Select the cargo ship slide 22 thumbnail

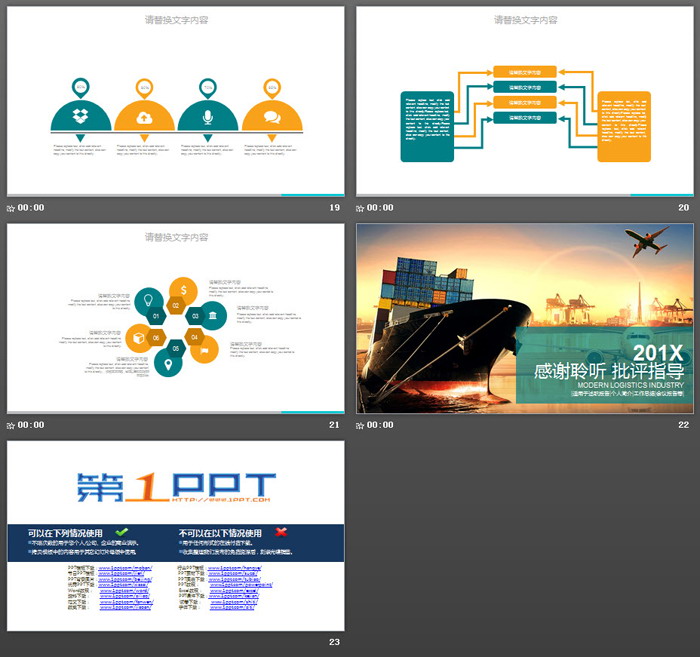[525, 318]
